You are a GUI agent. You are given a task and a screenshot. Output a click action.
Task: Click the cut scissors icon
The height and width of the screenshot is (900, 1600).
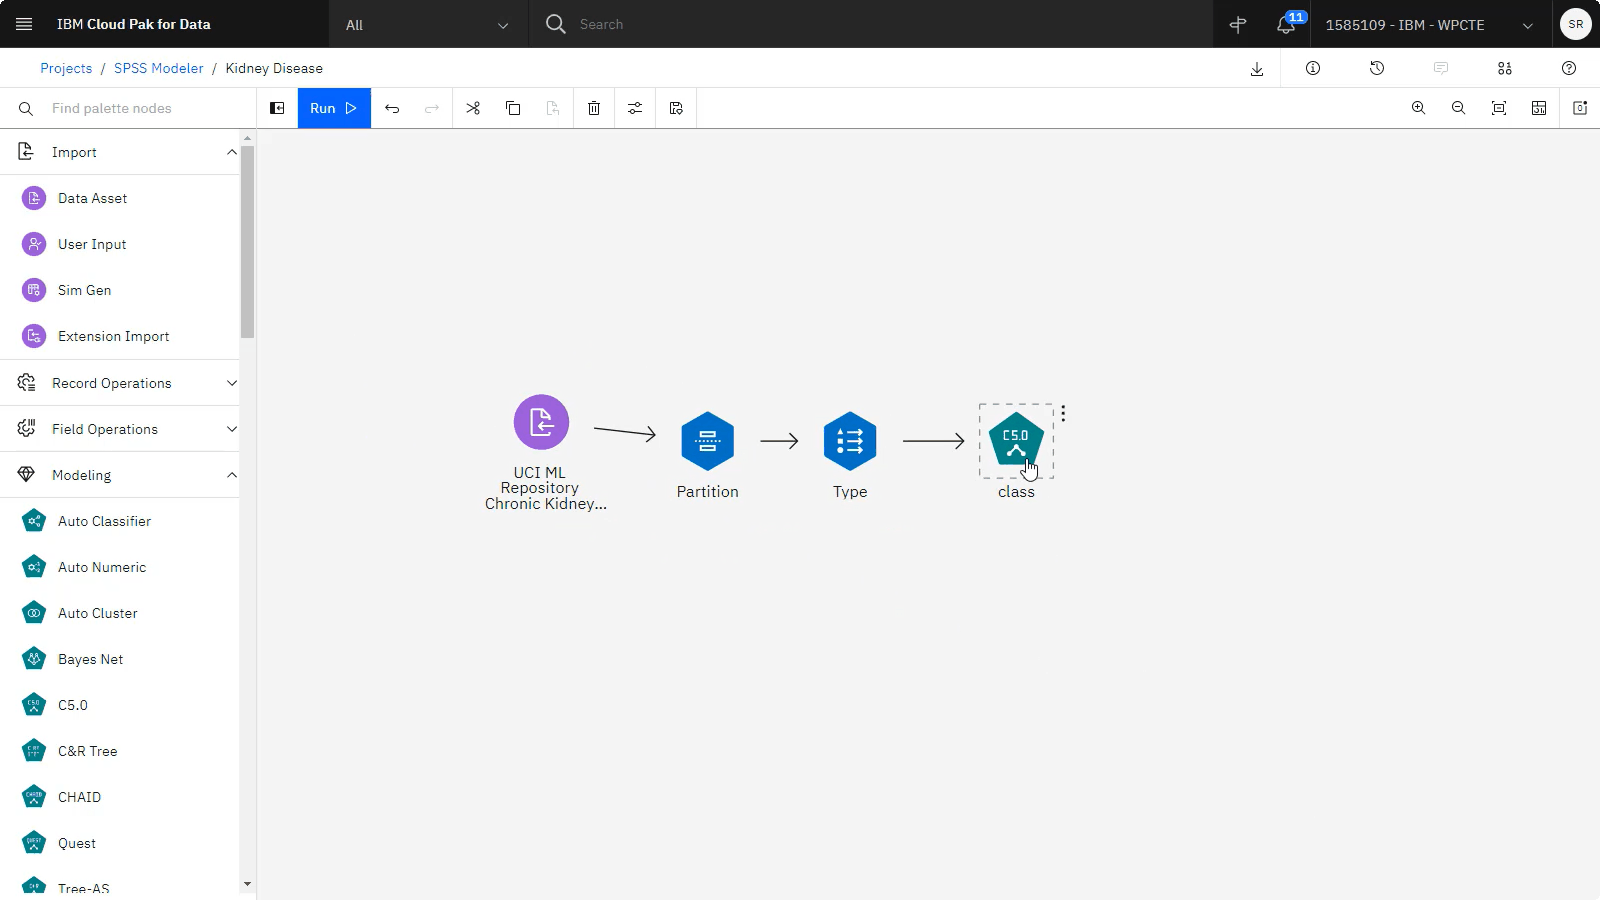click(473, 108)
